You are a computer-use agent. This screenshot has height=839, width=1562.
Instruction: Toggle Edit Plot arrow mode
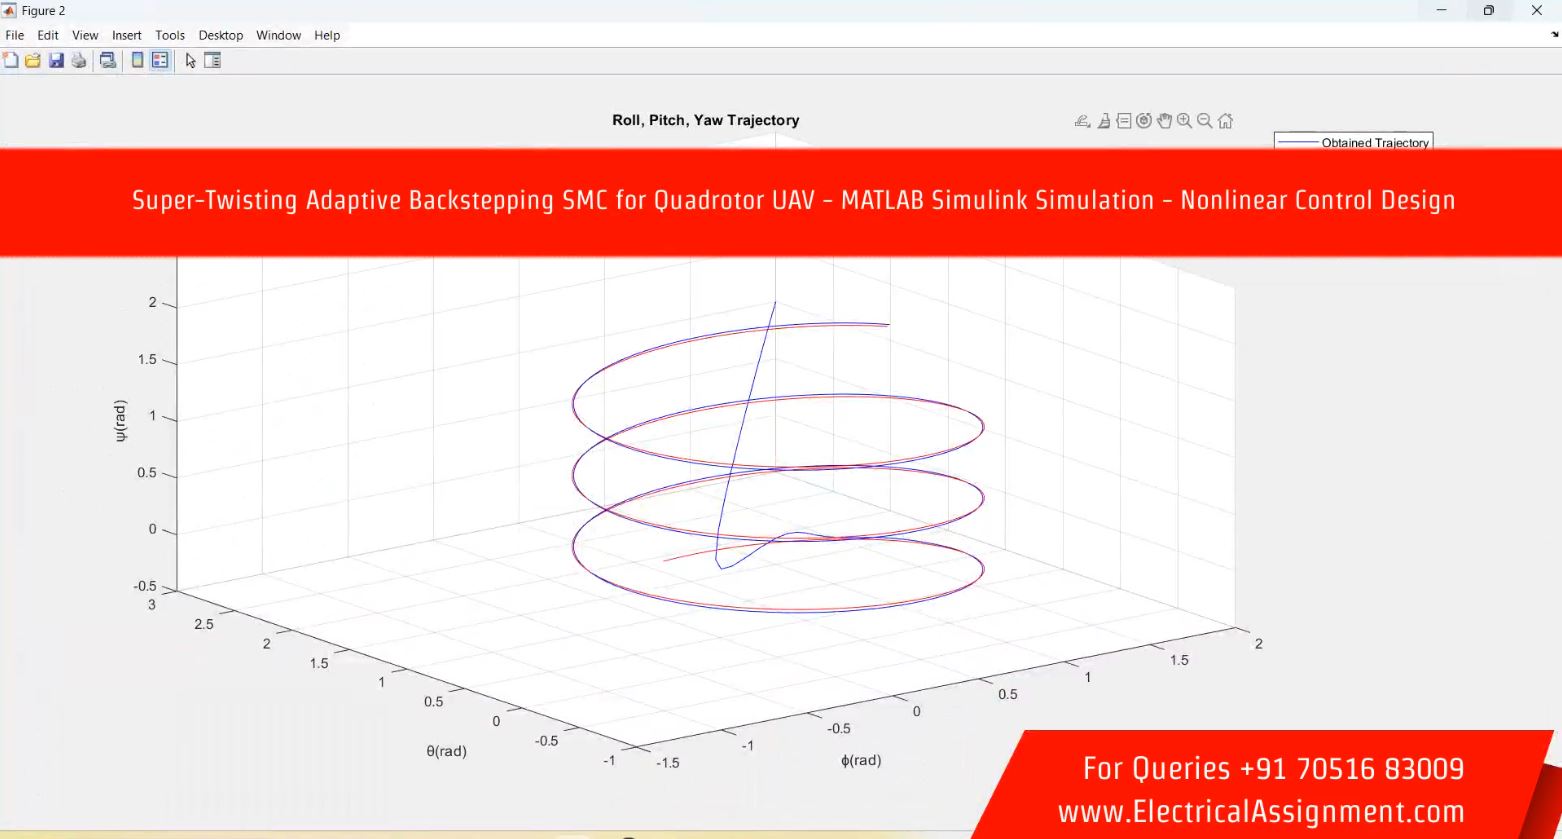190,60
